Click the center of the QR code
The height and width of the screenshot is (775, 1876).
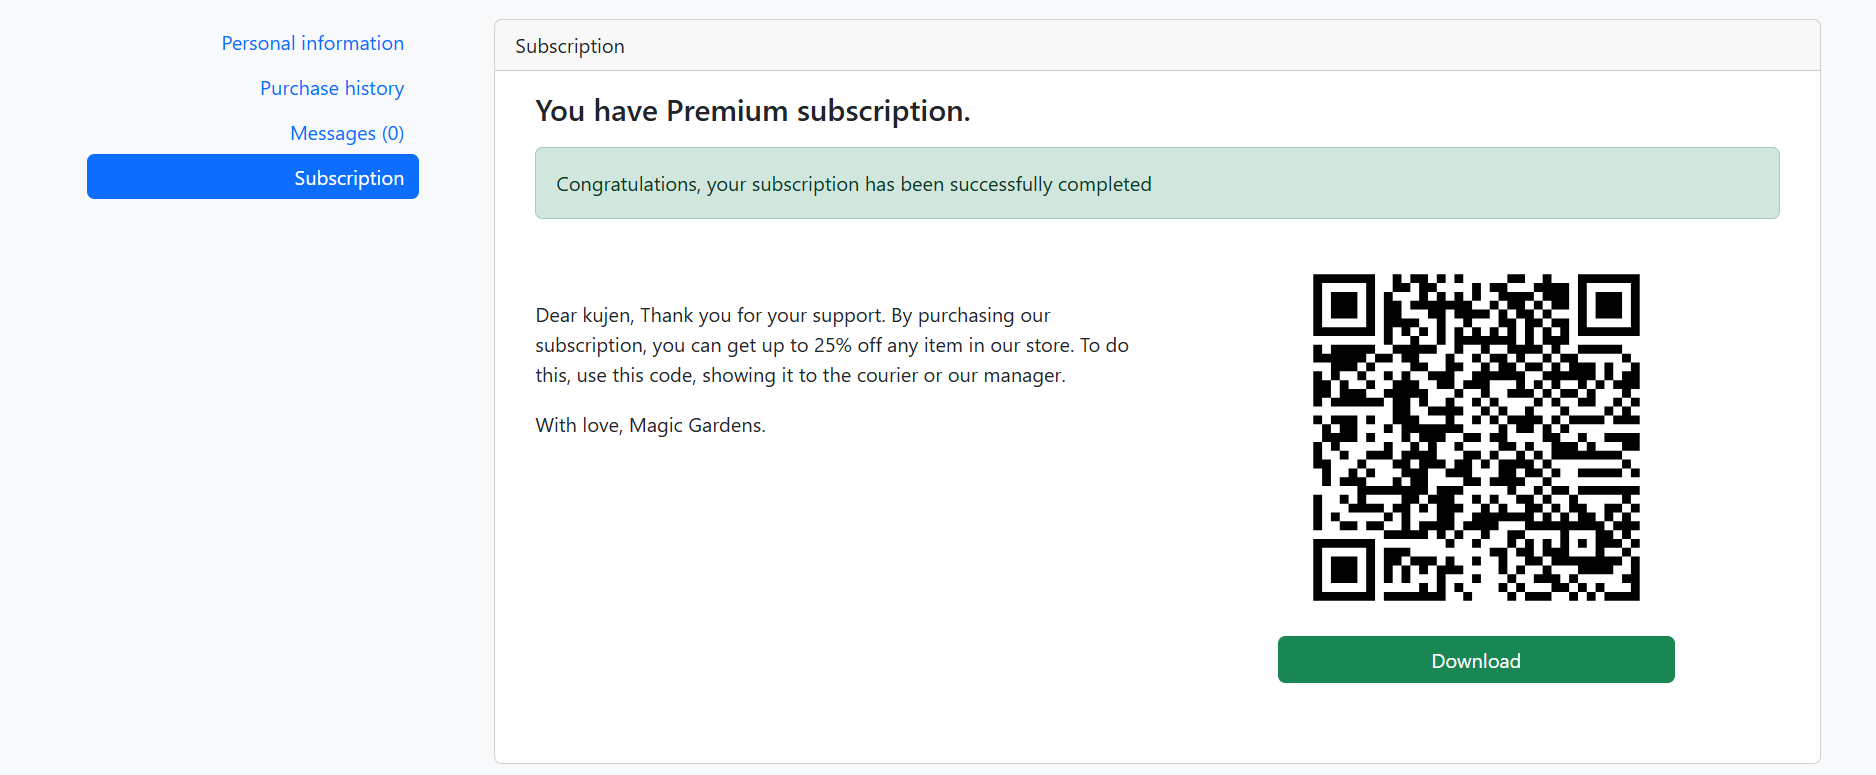(1476, 437)
